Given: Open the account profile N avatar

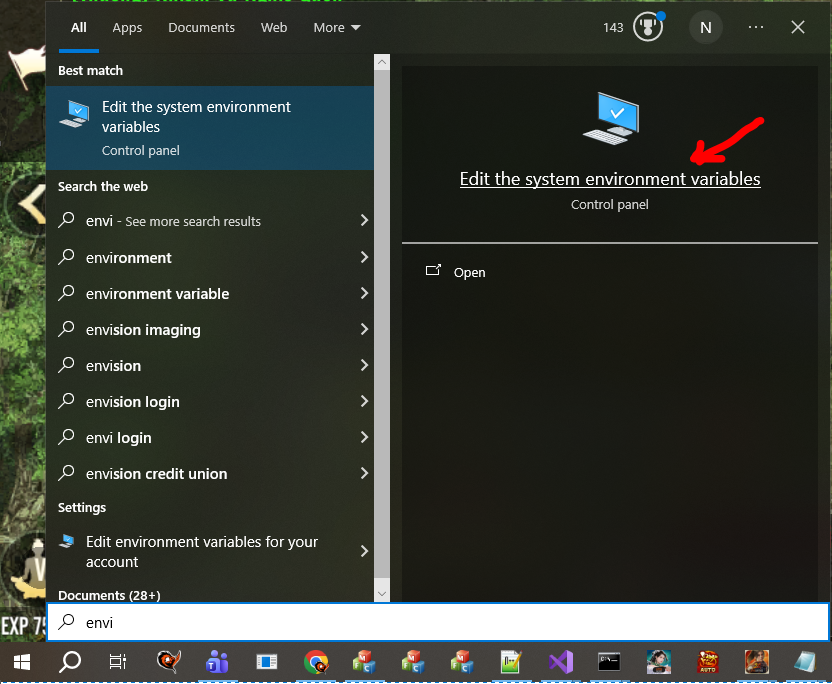Looking at the screenshot, I should pos(705,28).
